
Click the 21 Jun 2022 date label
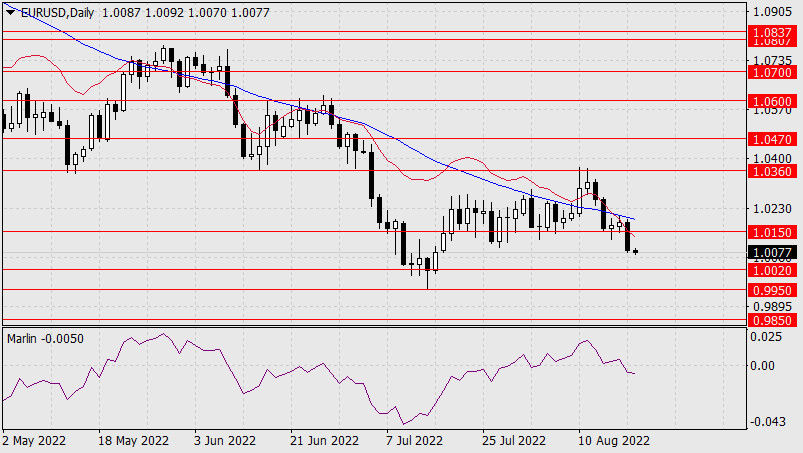[324, 441]
